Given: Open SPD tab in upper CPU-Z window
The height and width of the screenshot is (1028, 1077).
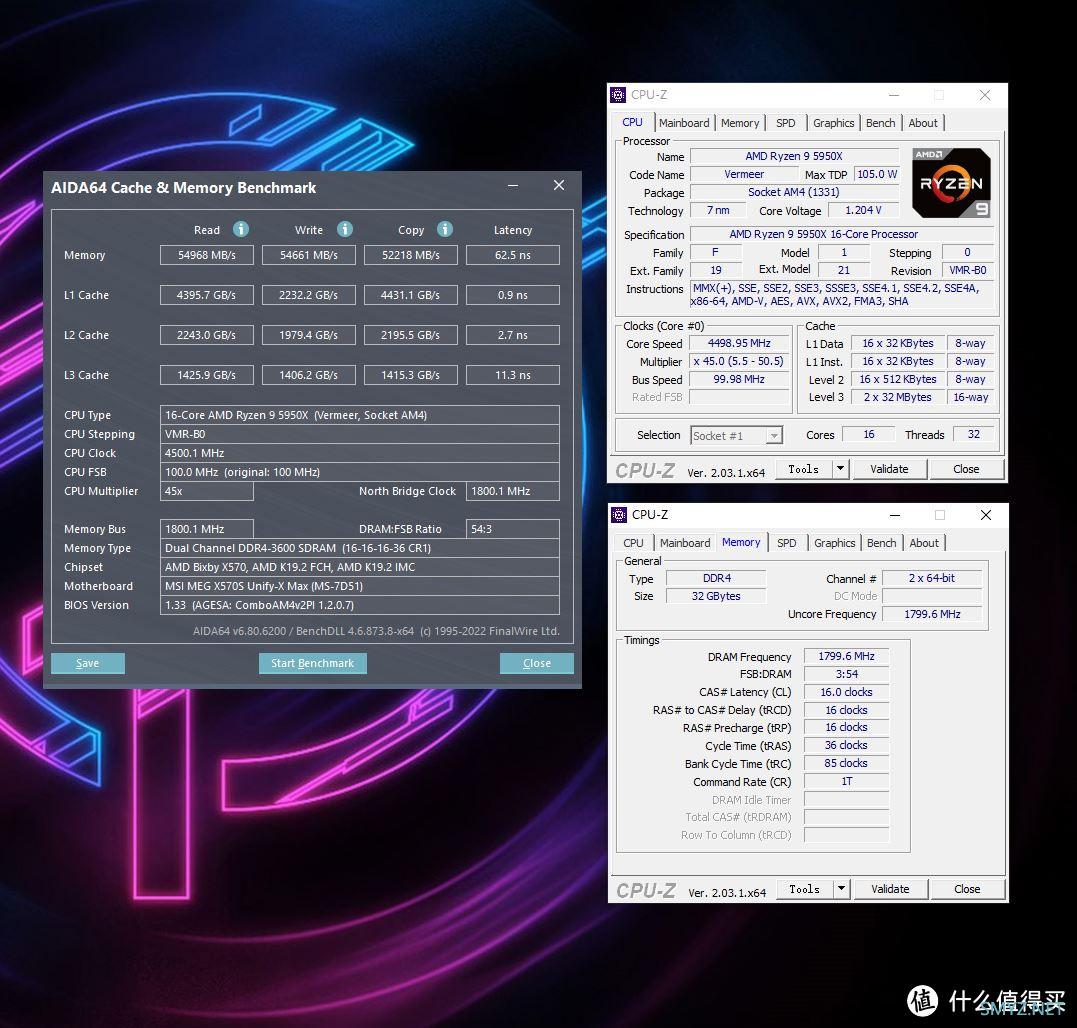Looking at the screenshot, I should point(786,123).
